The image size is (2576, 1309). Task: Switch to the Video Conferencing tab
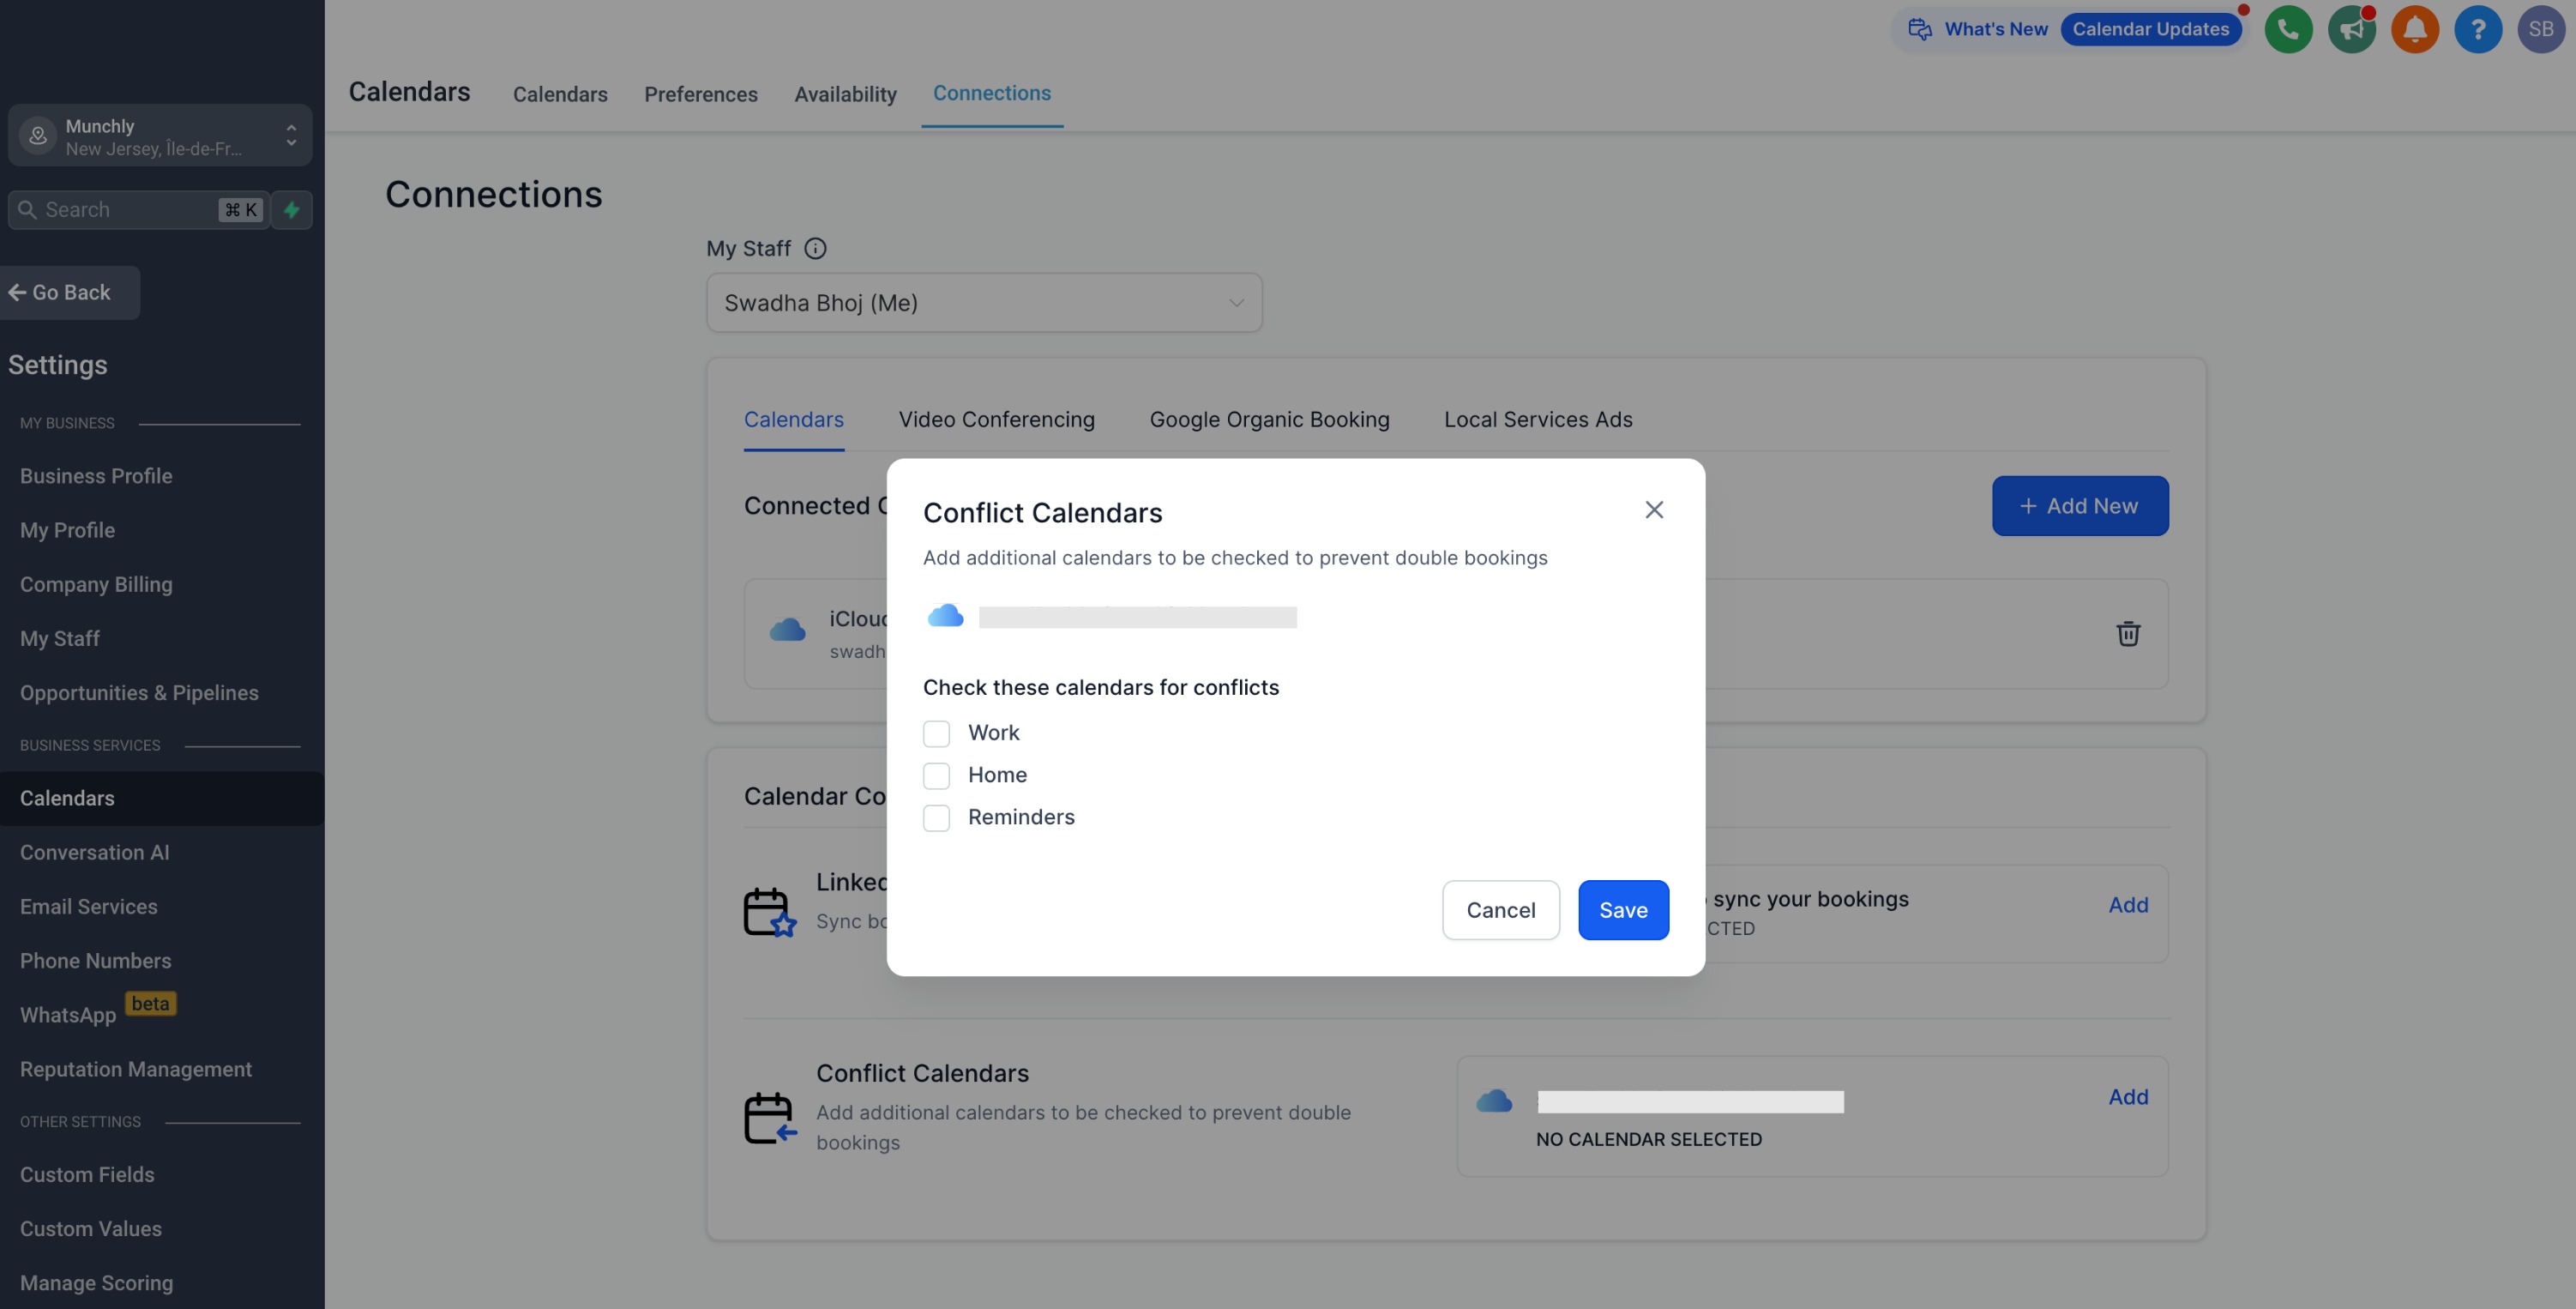point(996,420)
